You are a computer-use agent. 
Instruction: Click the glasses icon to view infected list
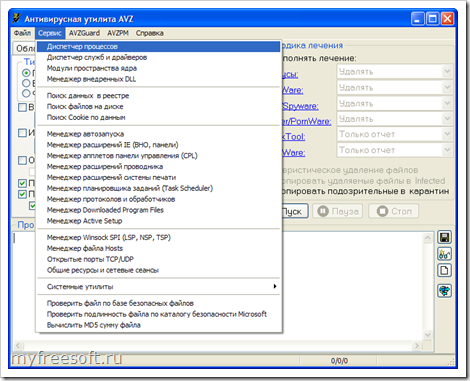(444, 254)
